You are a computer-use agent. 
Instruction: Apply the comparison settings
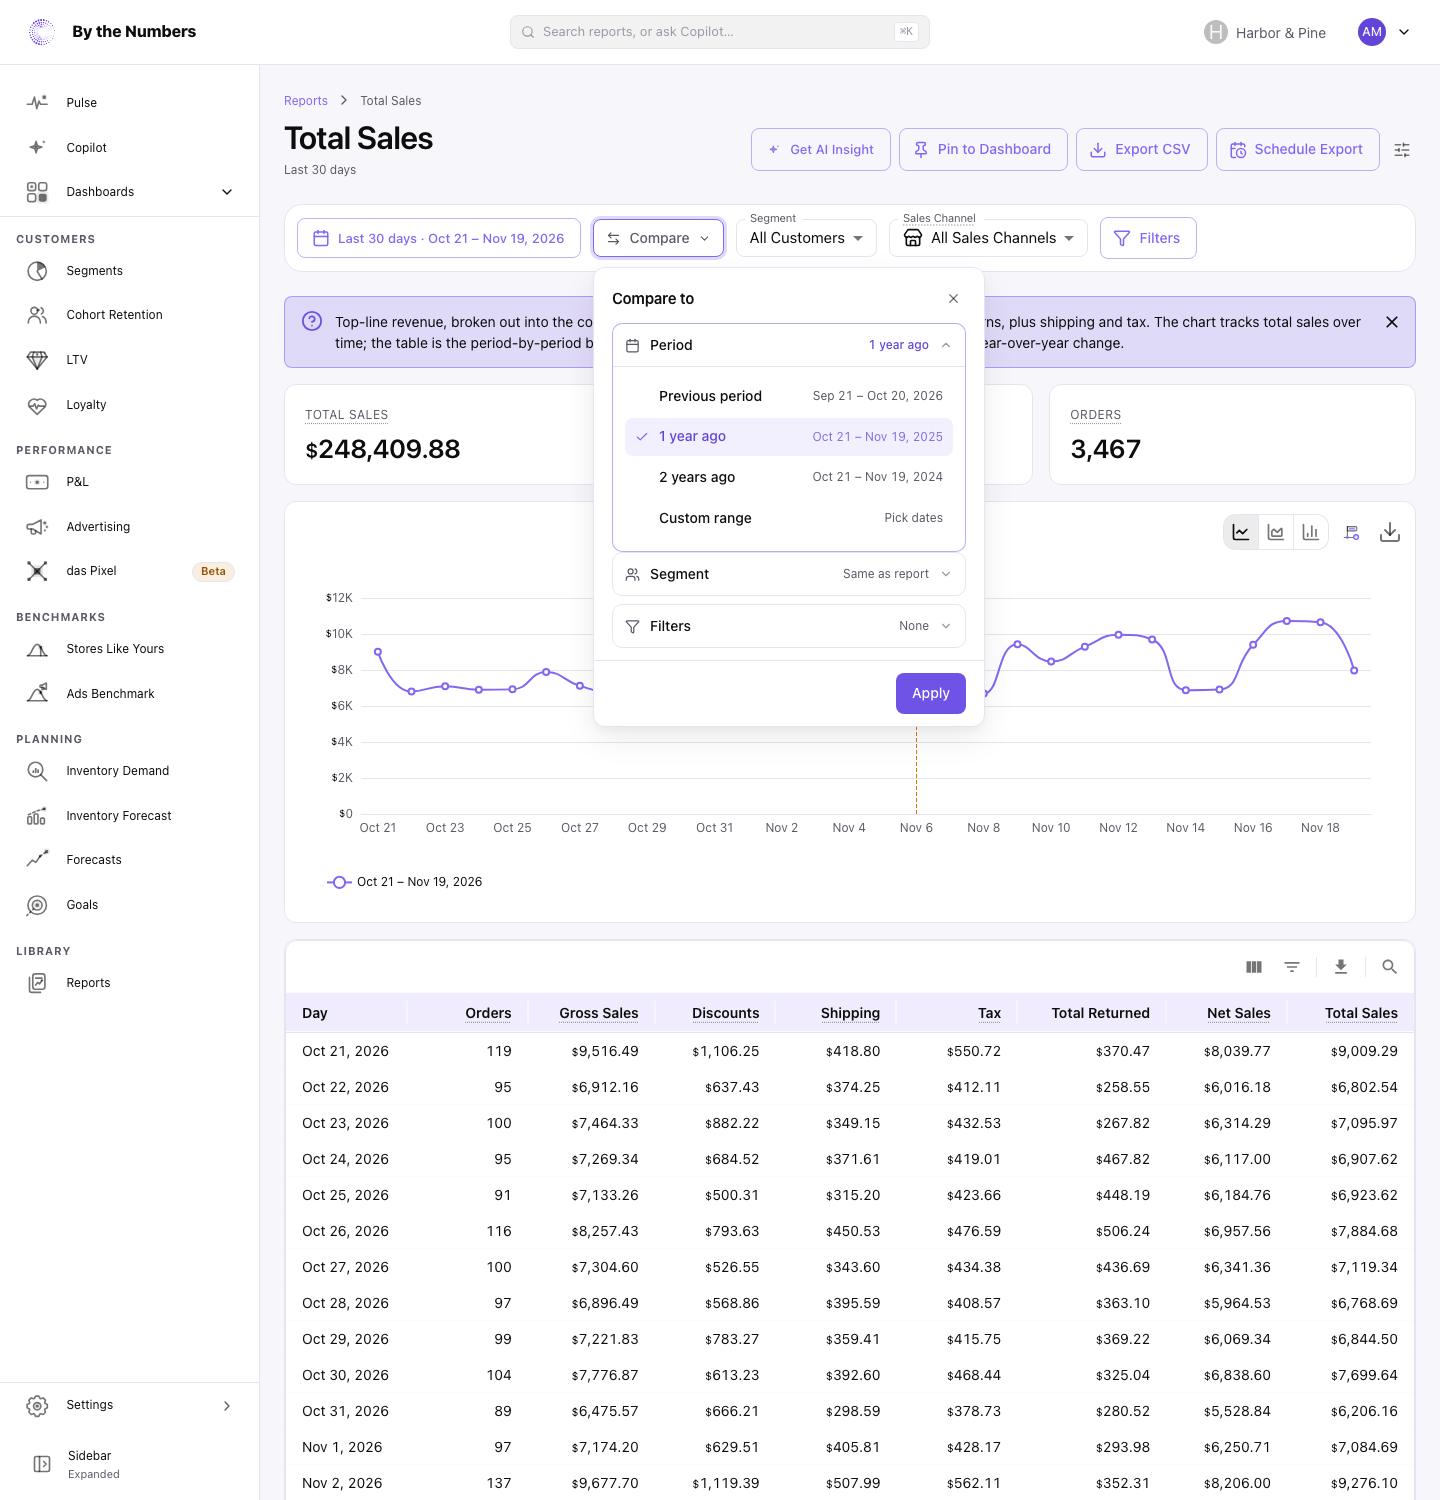click(x=931, y=694)
